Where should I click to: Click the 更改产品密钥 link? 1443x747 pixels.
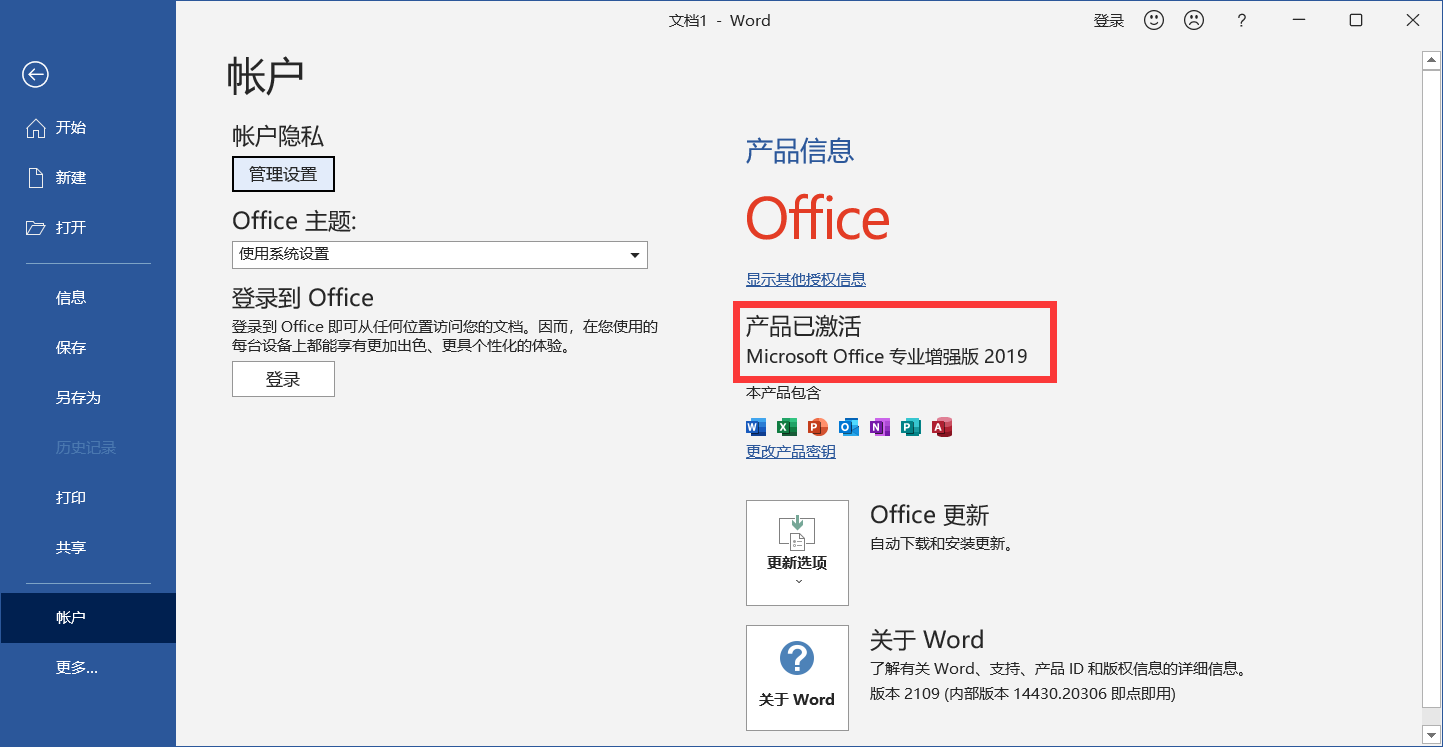pos(791,452)
